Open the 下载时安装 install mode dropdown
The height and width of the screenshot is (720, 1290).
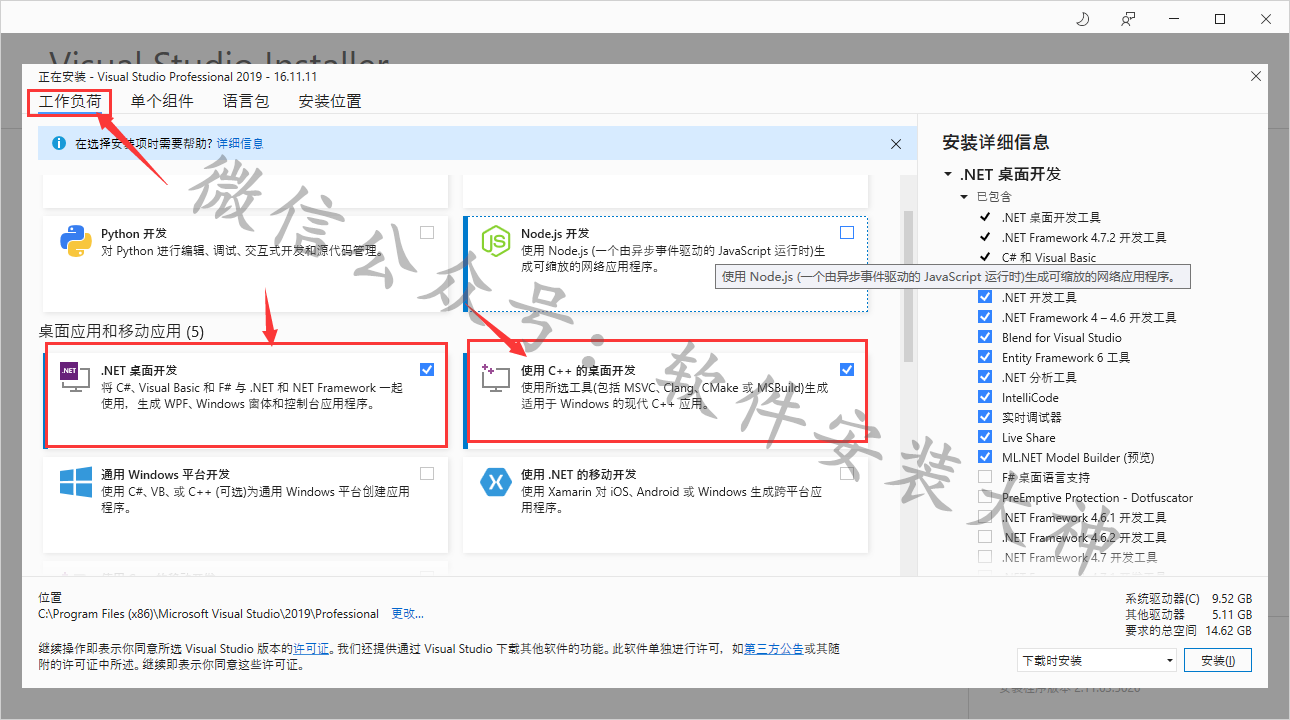1096,660
